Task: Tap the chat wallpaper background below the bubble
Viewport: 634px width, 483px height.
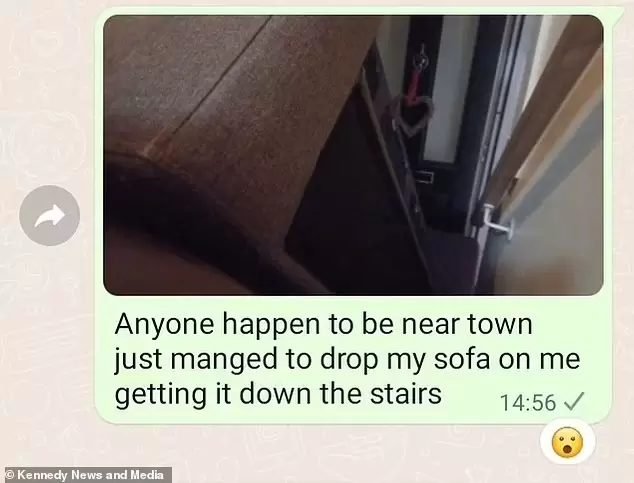Action: 283,449
